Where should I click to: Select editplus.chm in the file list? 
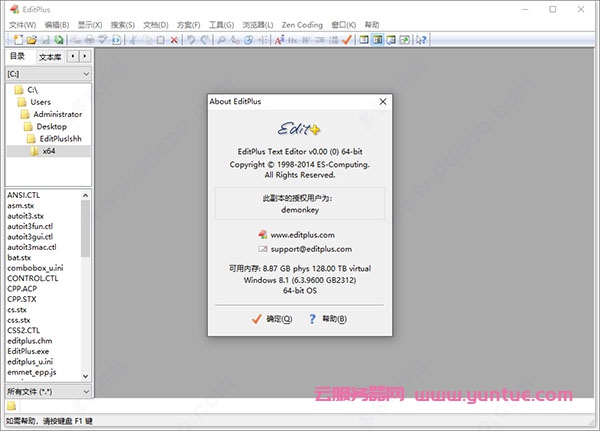point(30,341)
